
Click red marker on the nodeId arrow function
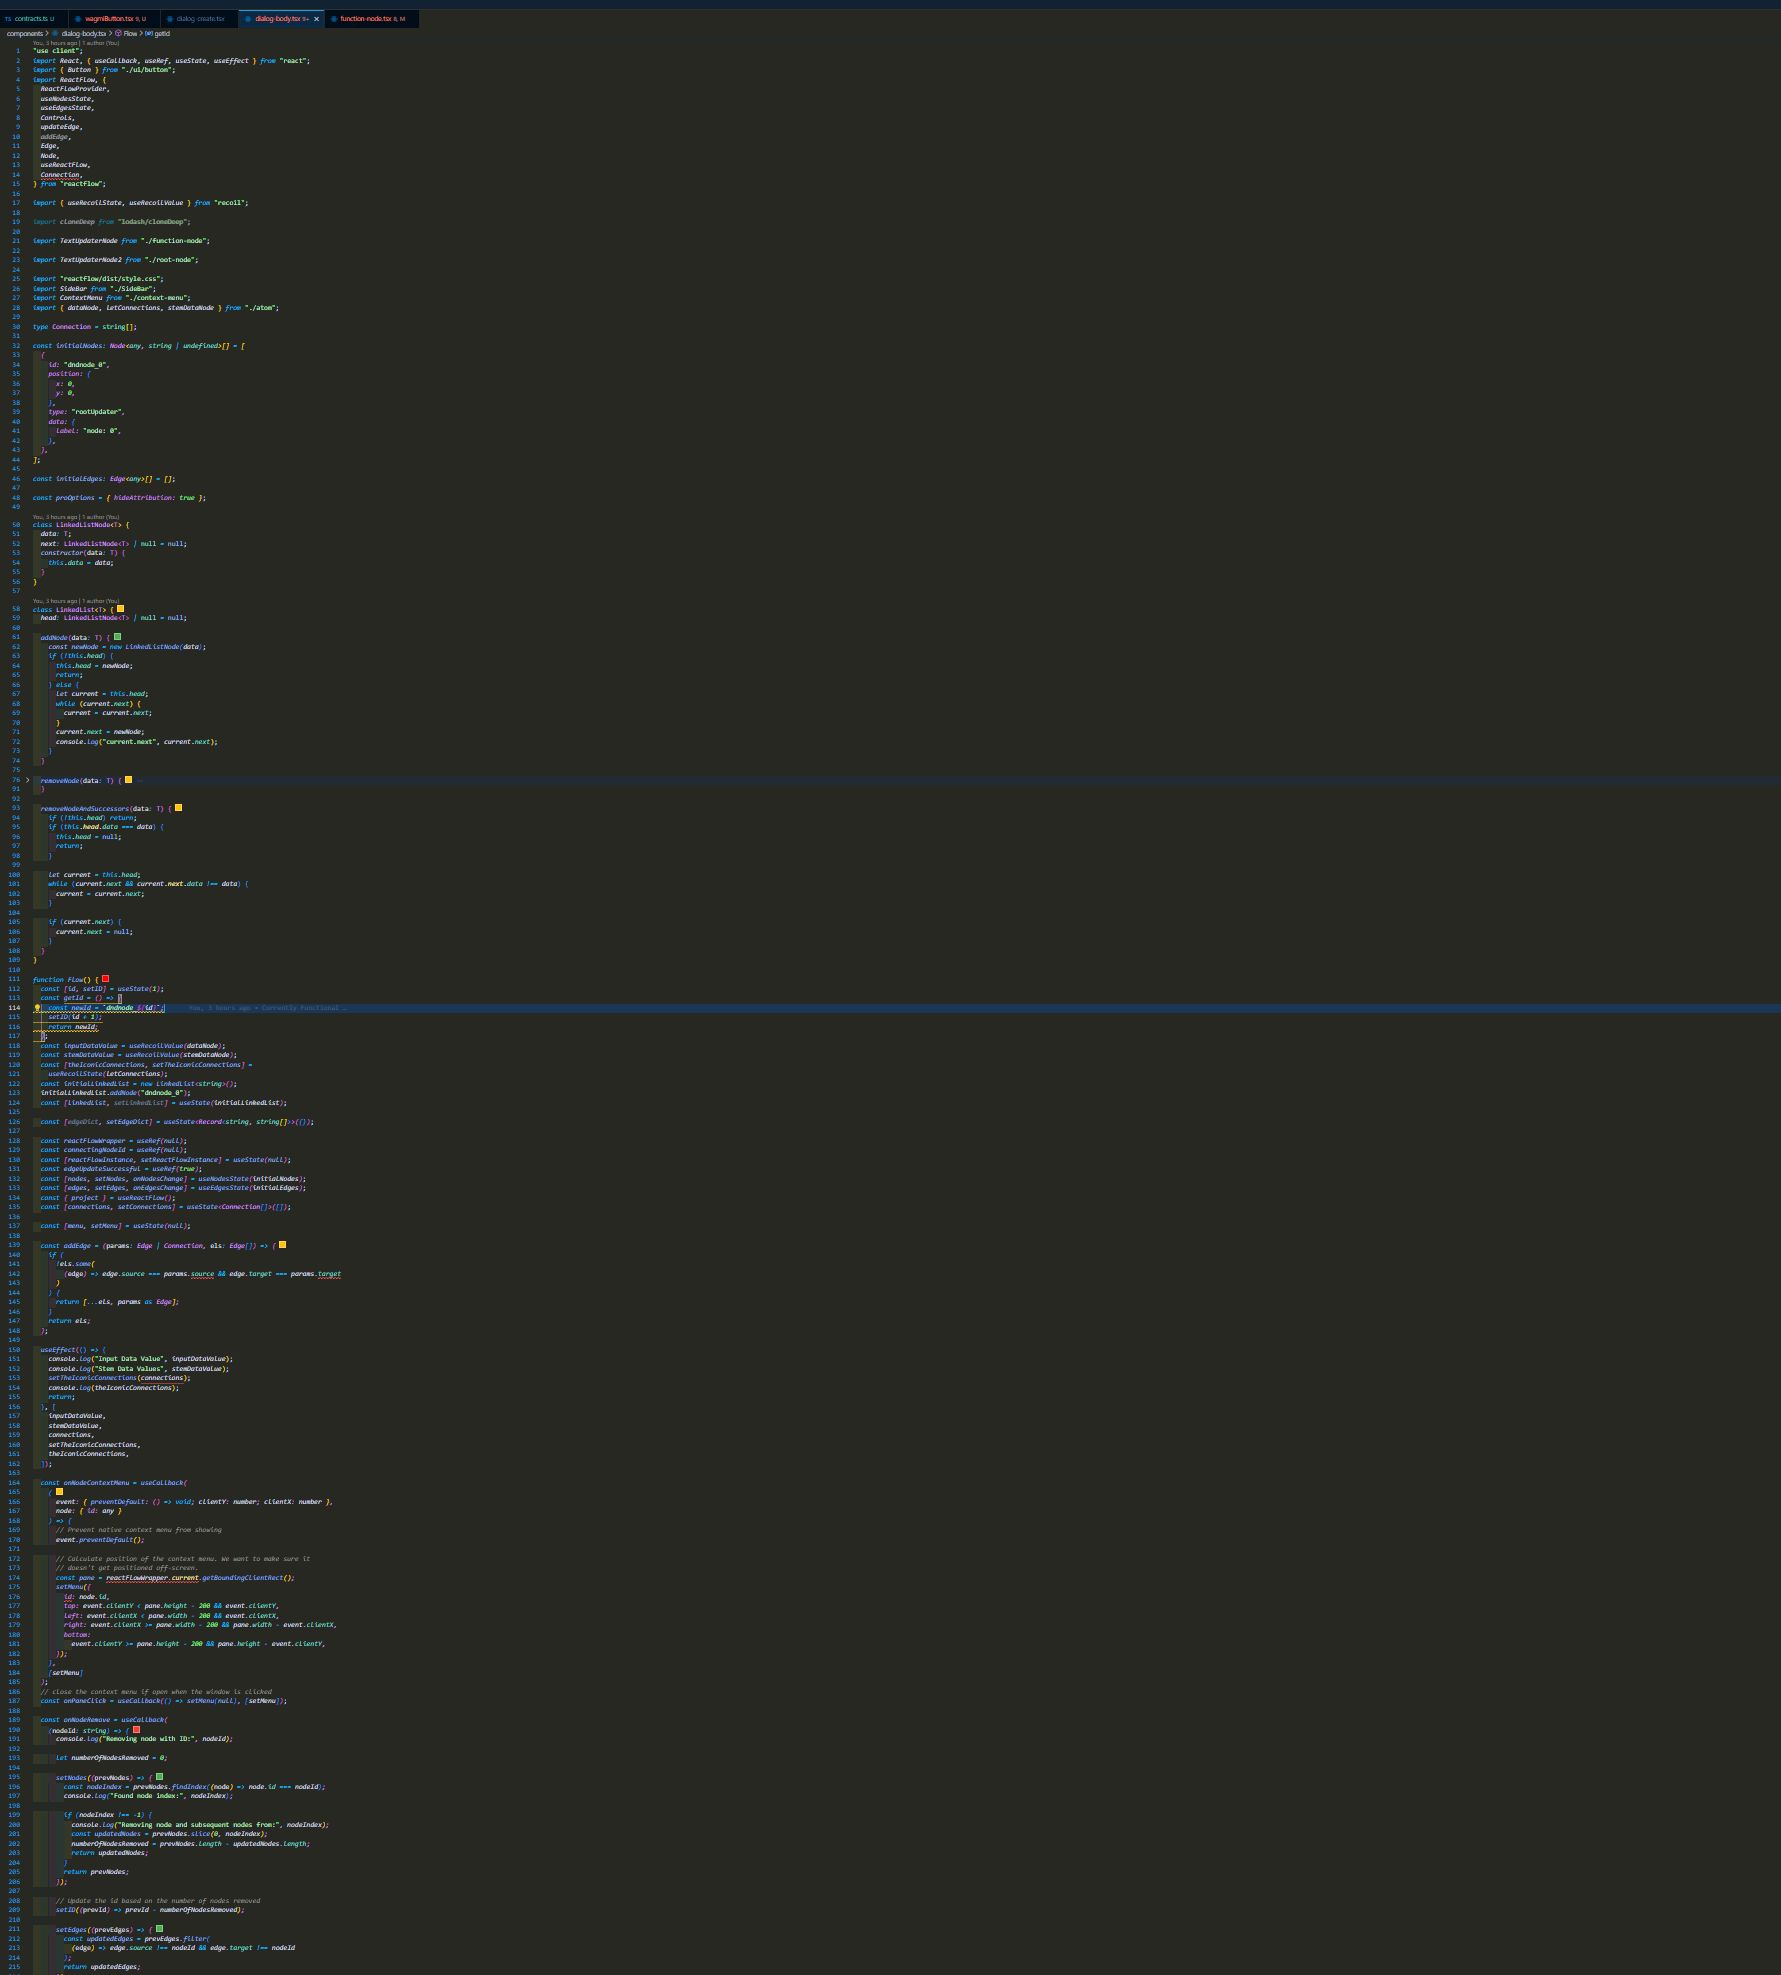[137, 1729]
